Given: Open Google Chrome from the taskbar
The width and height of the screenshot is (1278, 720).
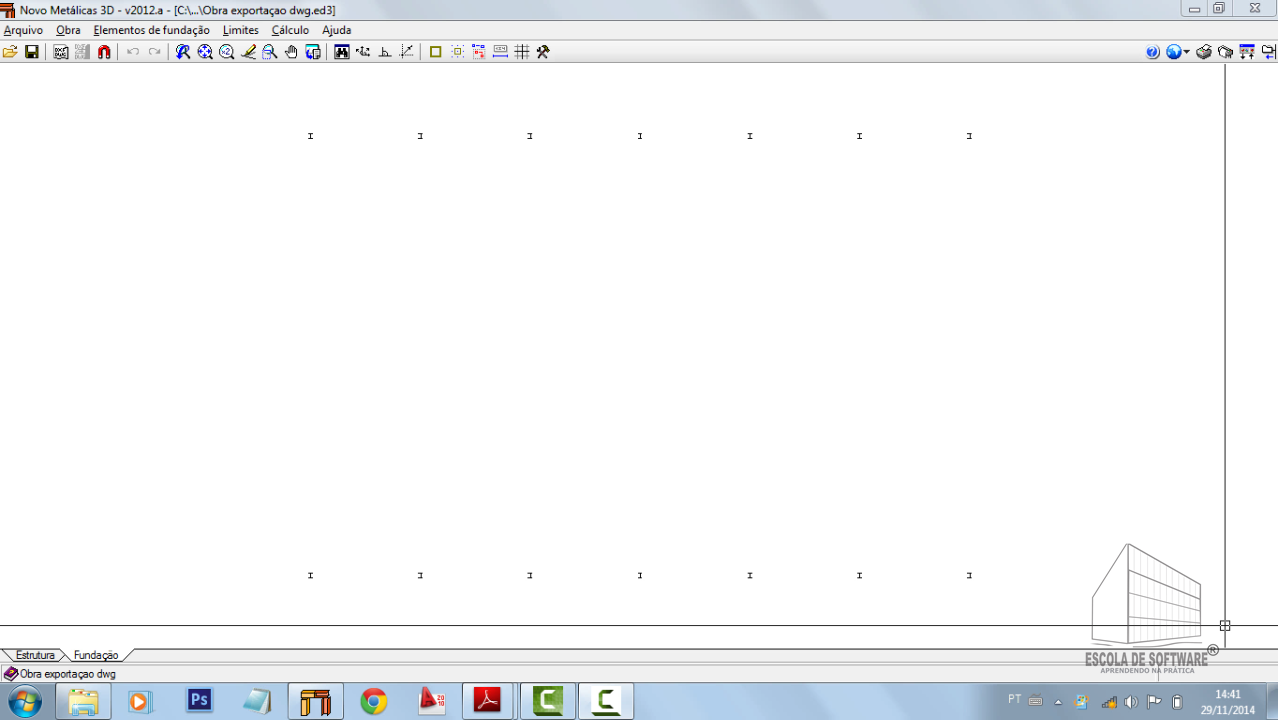Looking at the screenshot, I should [x=374, y=701].
